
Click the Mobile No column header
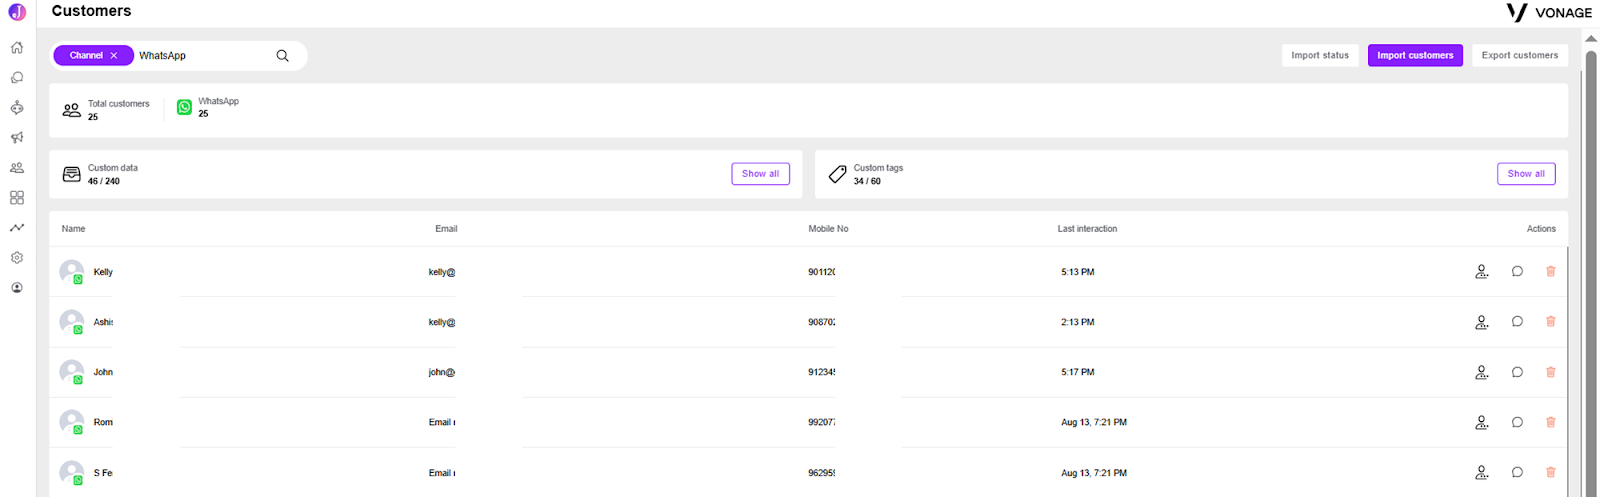pyautogui.click(x=828, y=229)
